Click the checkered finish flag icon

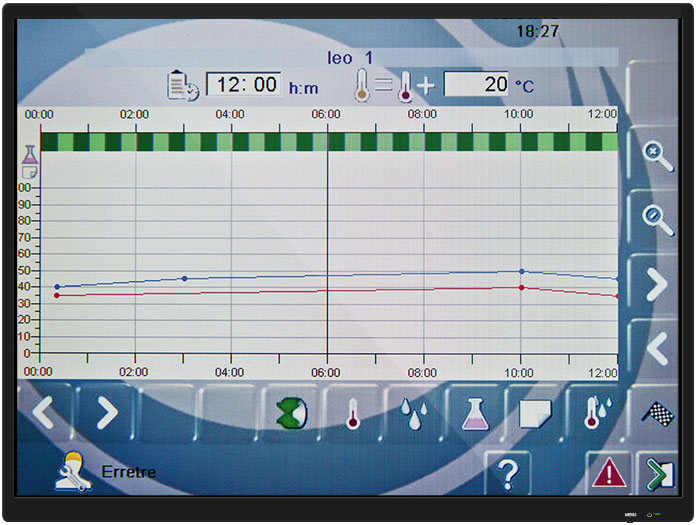pyautogui.click(x=658, y=414)
